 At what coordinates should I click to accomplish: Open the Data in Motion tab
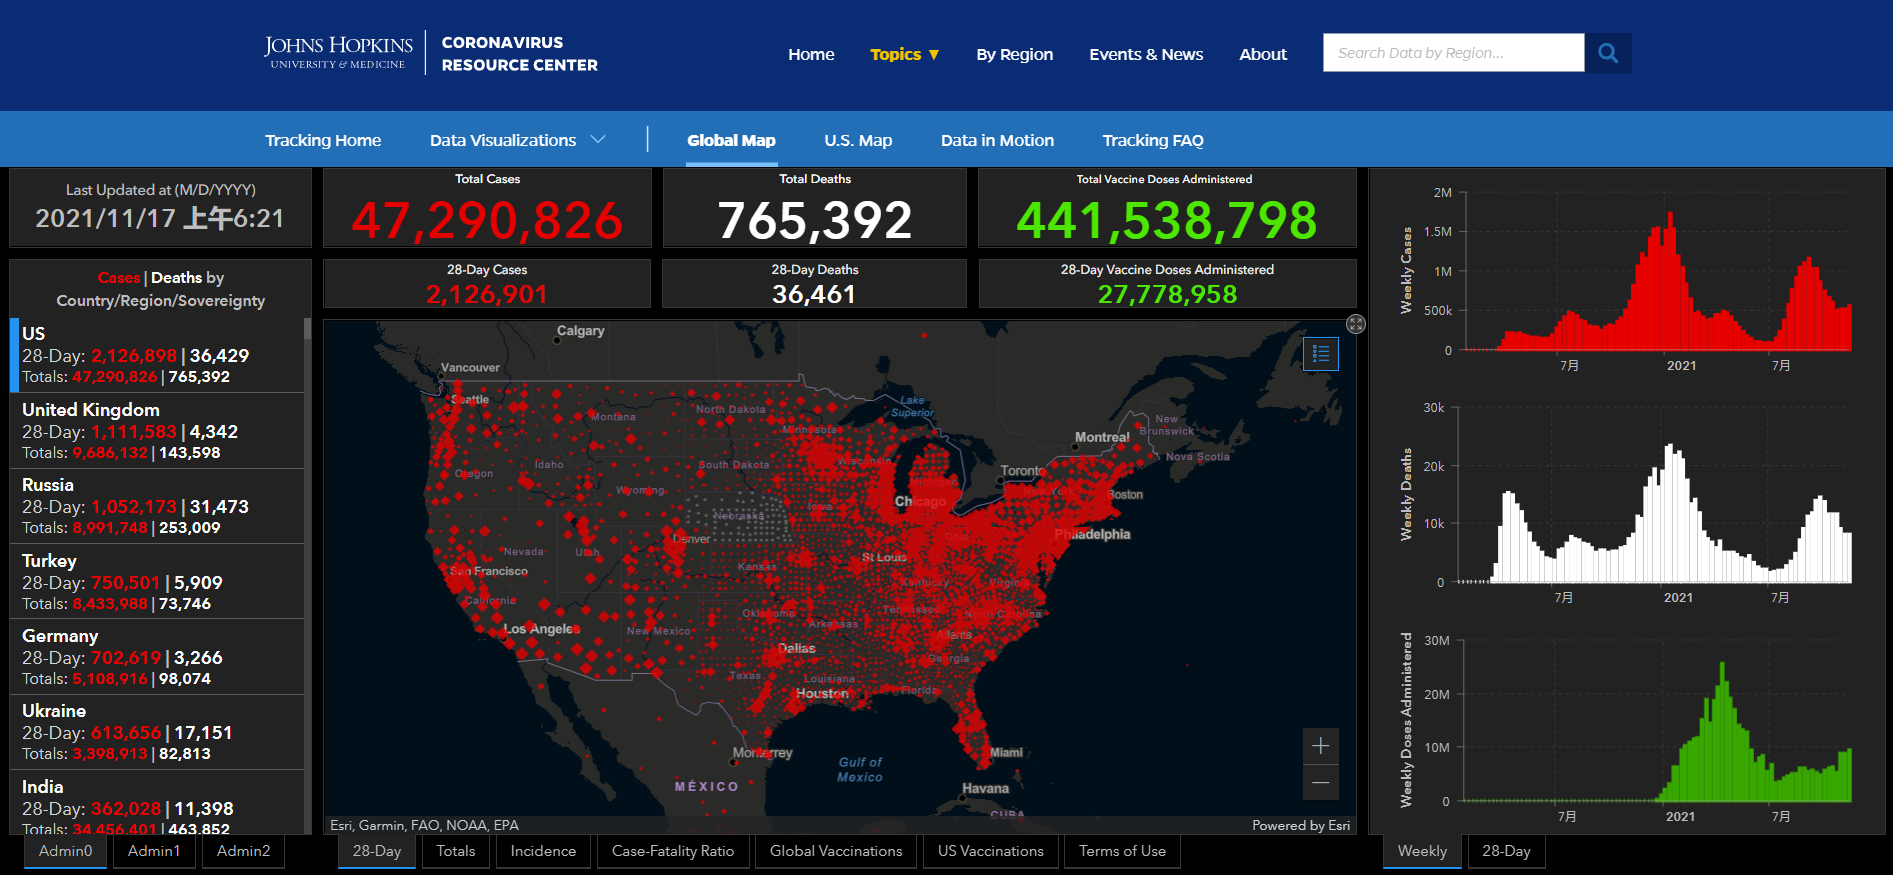coord(997,140)
